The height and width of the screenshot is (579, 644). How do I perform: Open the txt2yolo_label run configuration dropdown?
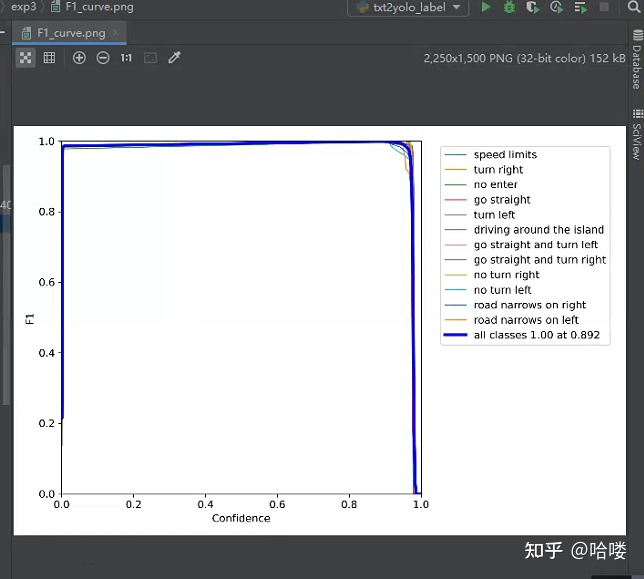[x=408, y=7]
